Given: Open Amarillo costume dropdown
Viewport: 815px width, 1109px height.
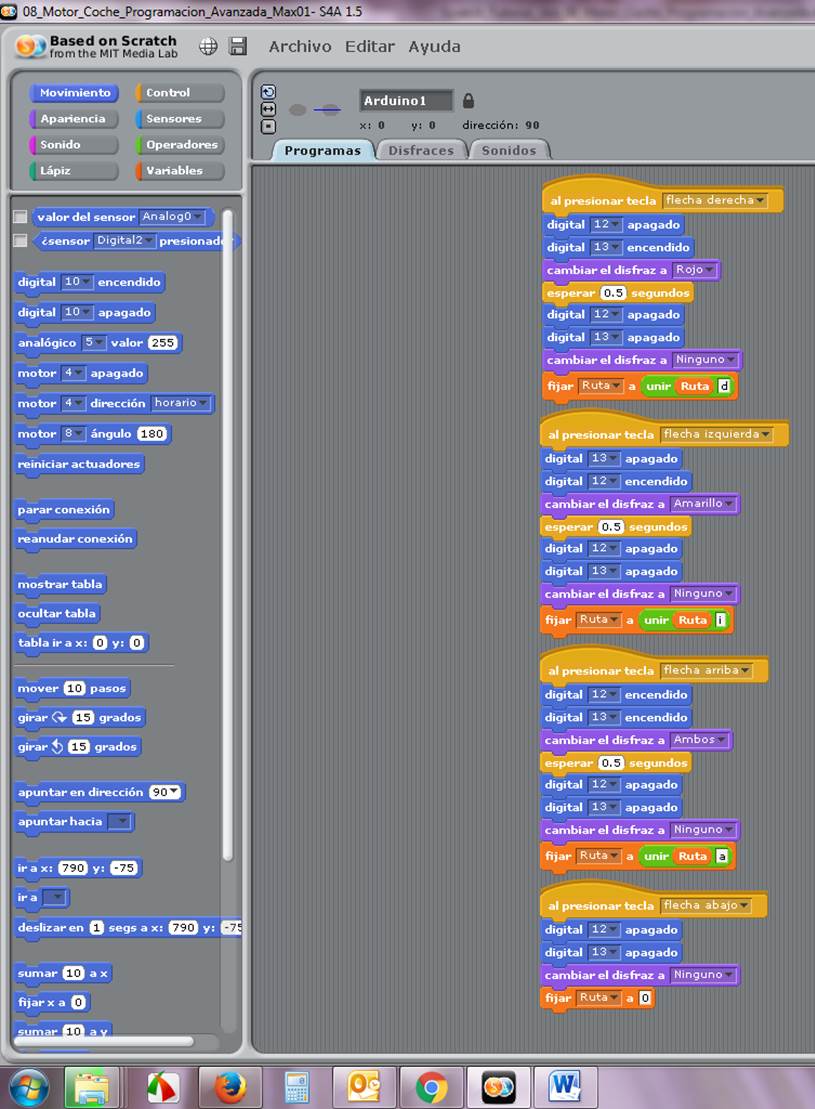Looking at the screenshot, I should point(703,504).
